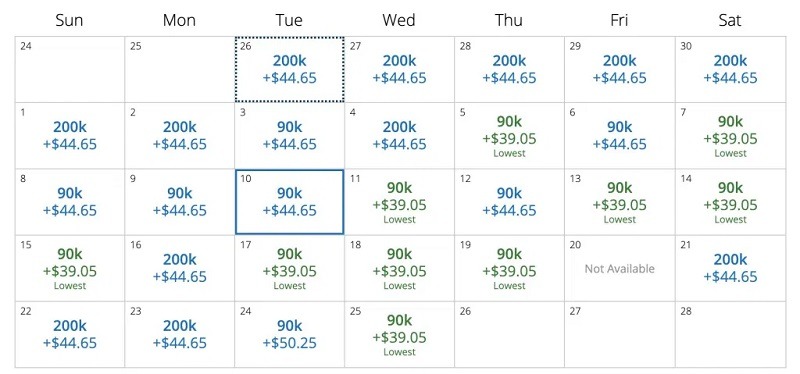Select Sunday 22 fare 200k +$44.65

coord(70,335)
